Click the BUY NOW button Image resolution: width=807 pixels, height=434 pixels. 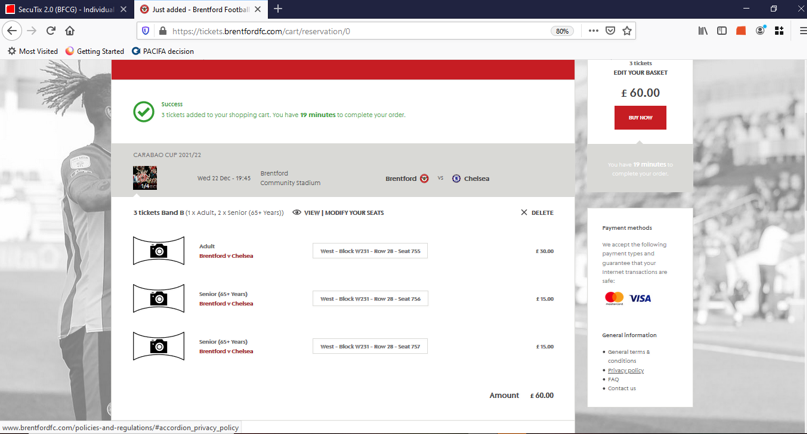(640, 117)
